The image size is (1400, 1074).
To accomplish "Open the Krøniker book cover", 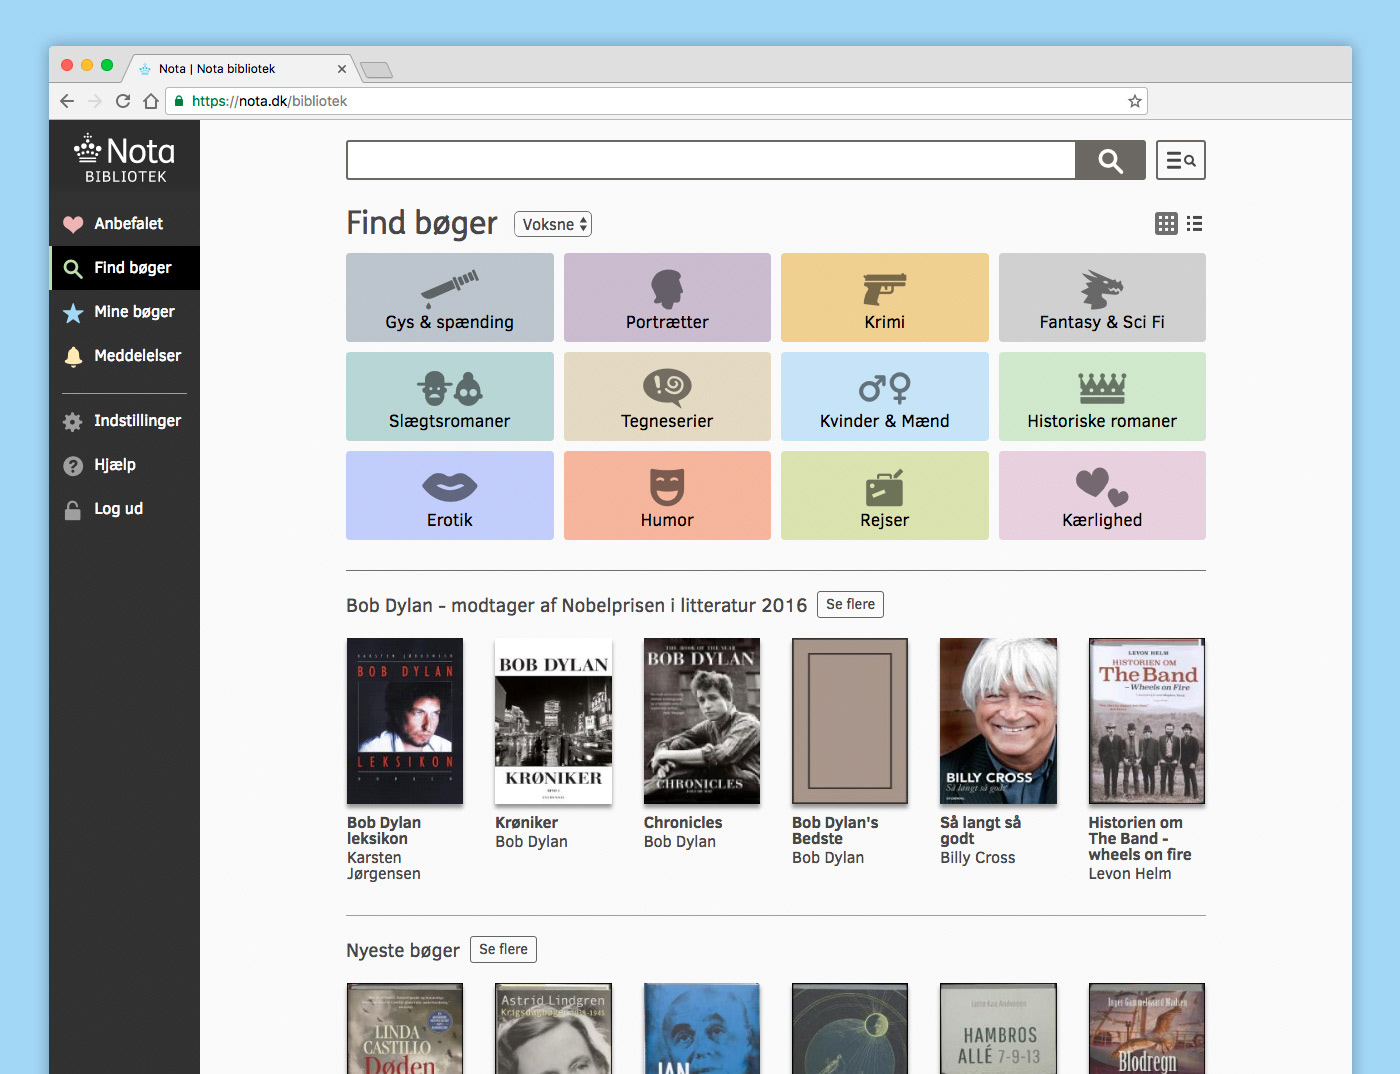I will coord(553,721).
